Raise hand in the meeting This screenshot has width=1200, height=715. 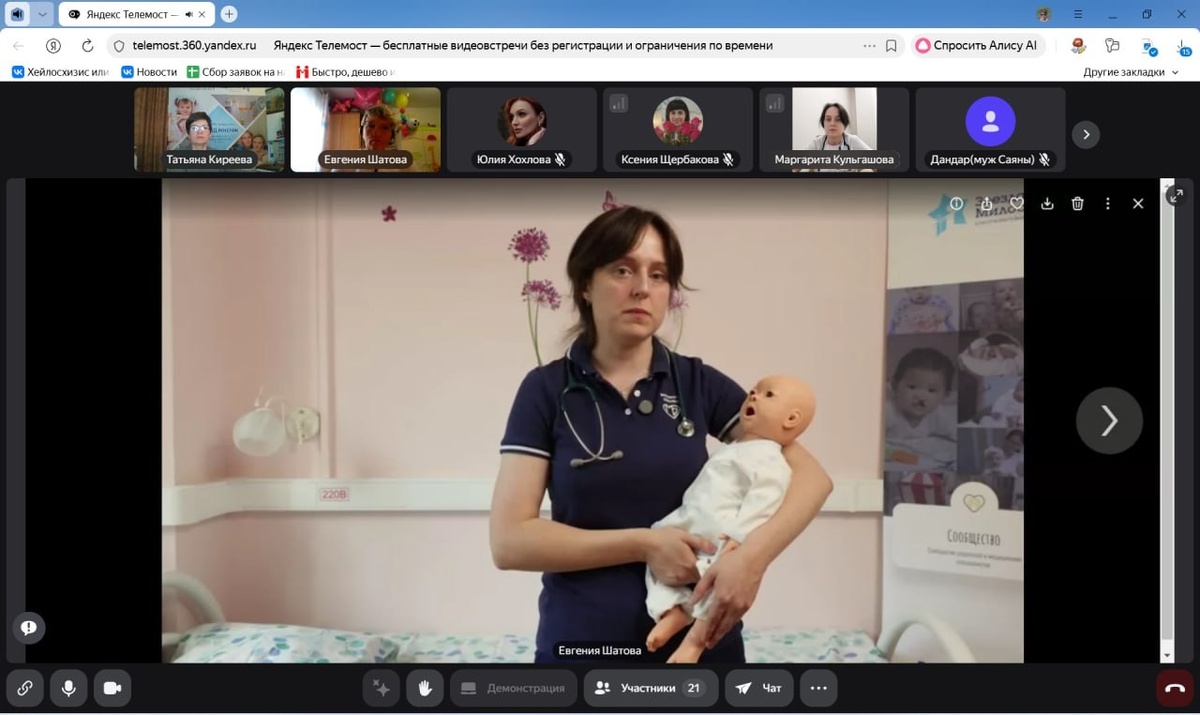point(425,688)
